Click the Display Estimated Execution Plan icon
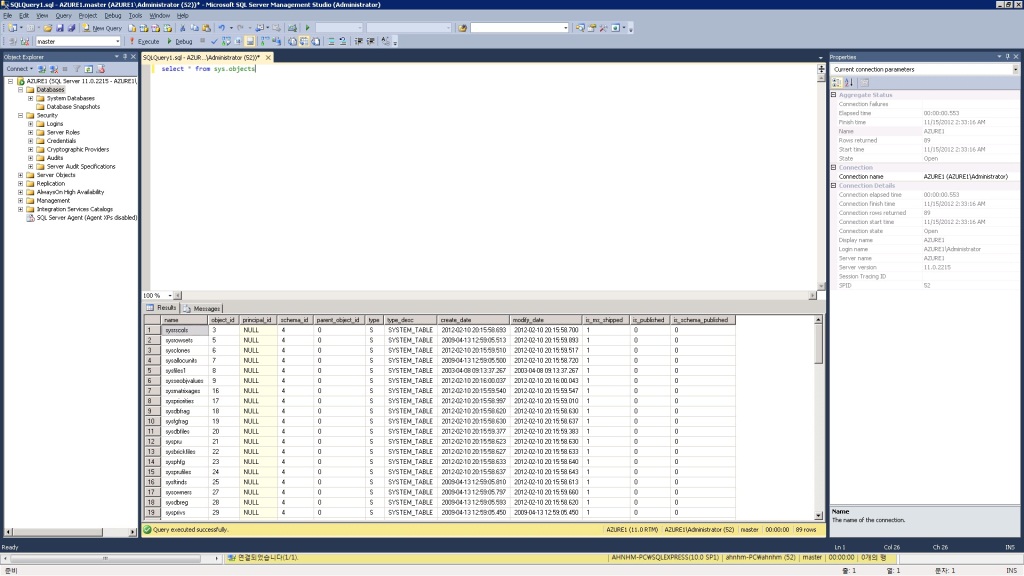The image size is (1024, 576). tap(226, 41)
